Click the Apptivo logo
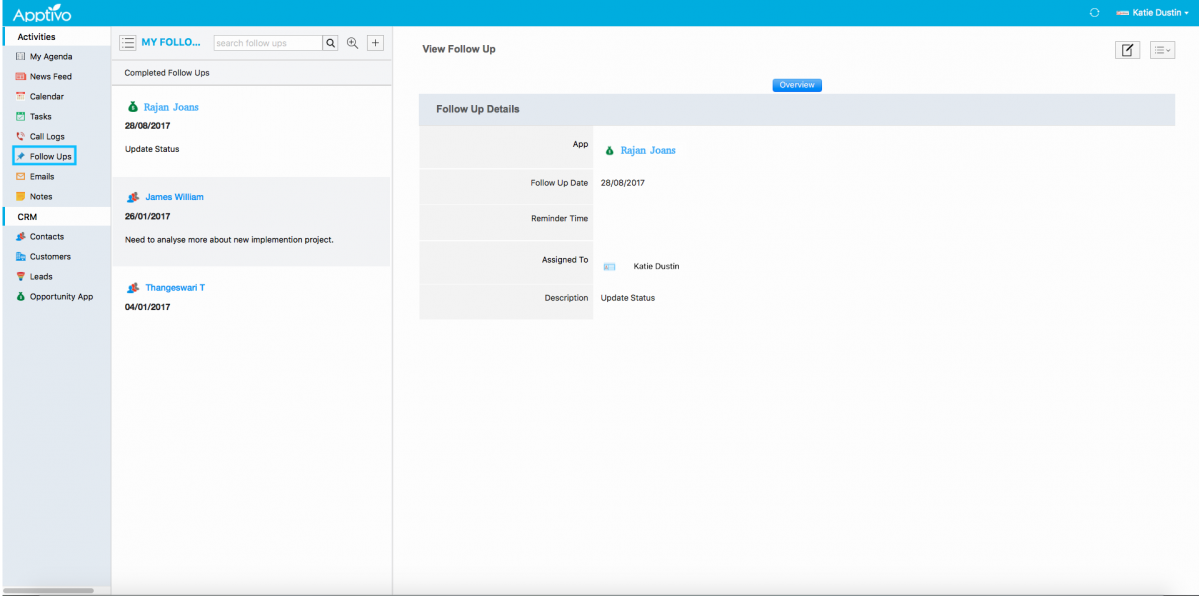 pos(42,14)
